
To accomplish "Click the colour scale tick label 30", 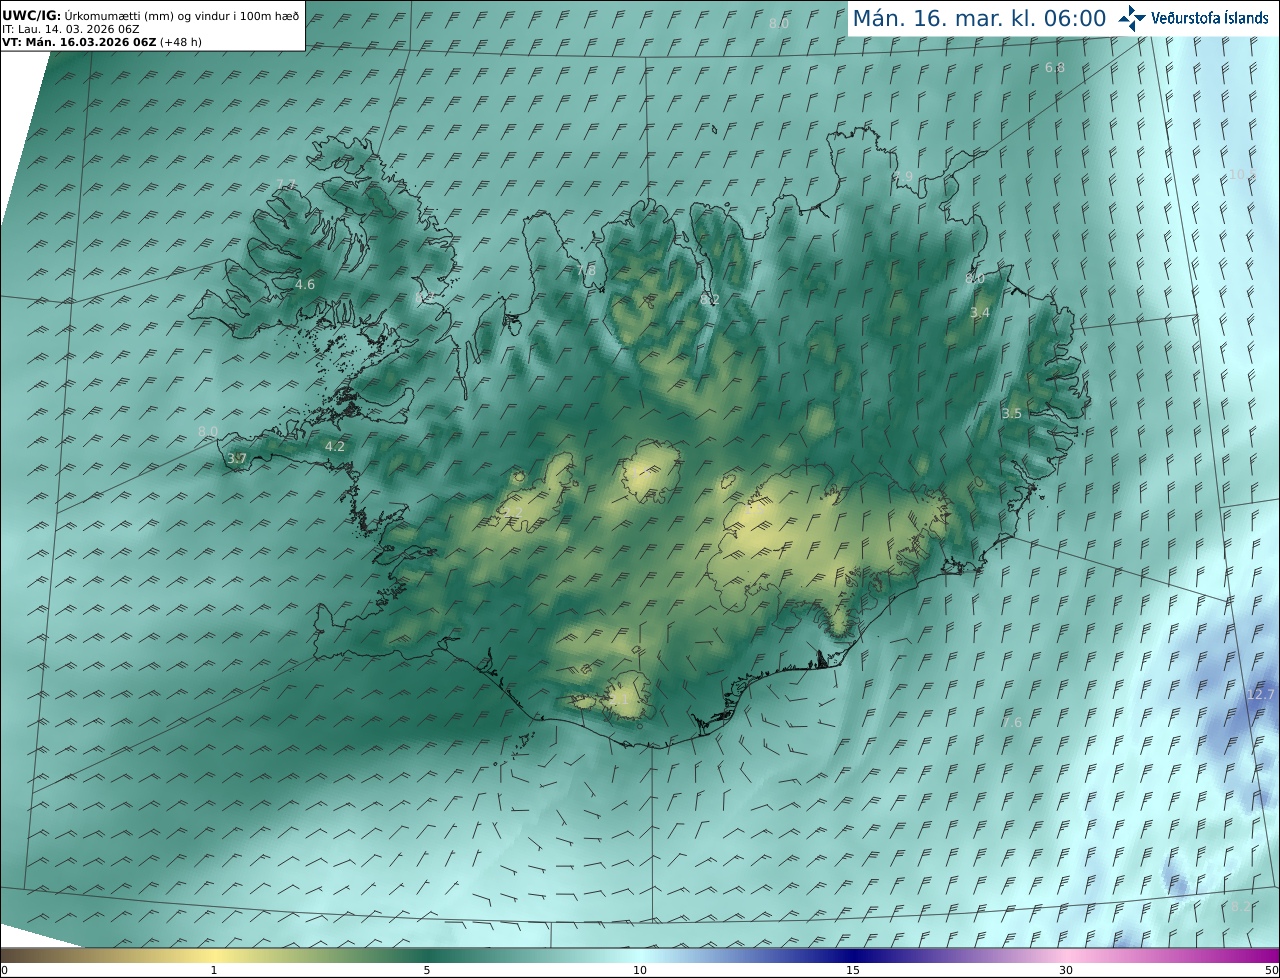I will pos(1066,970).
